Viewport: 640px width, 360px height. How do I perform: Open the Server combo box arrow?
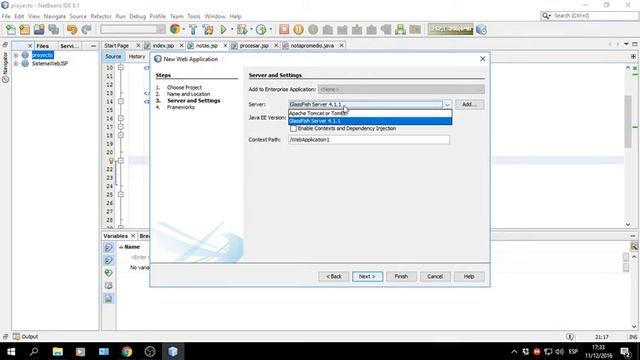[x=447, y=104]
